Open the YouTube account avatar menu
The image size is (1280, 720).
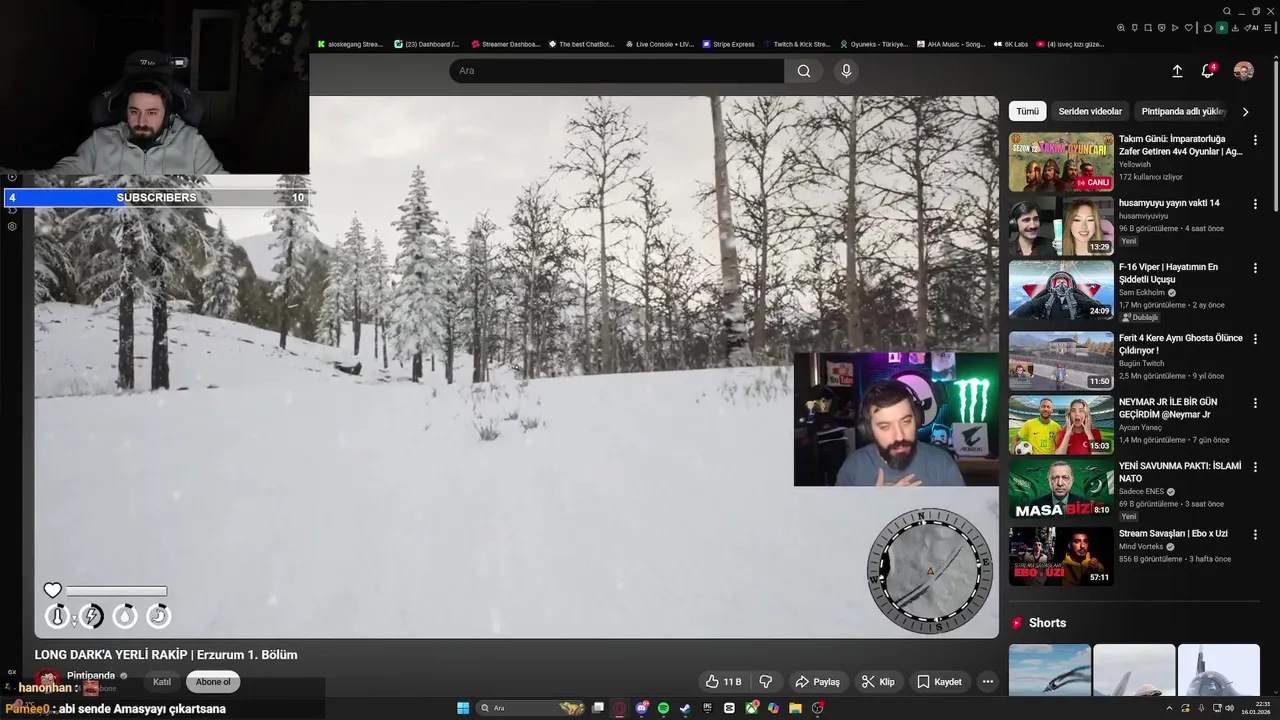(x=1244, y=71)
